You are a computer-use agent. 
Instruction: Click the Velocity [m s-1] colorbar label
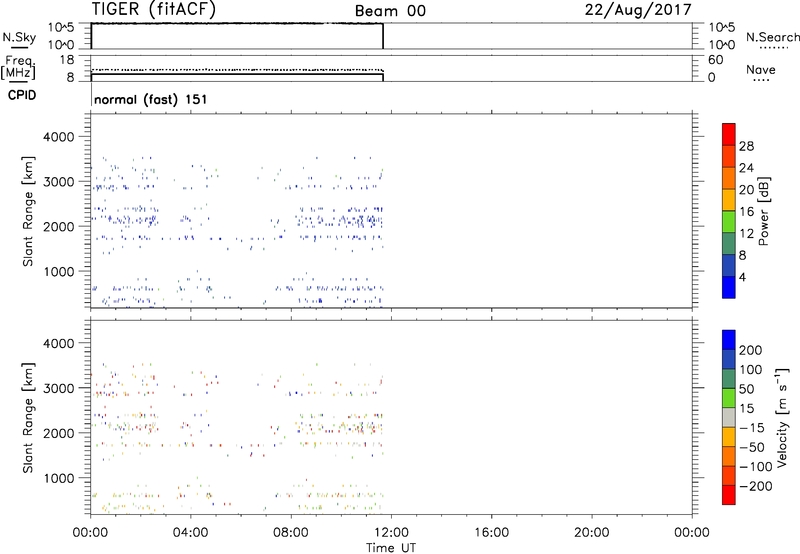coord(782,417)
